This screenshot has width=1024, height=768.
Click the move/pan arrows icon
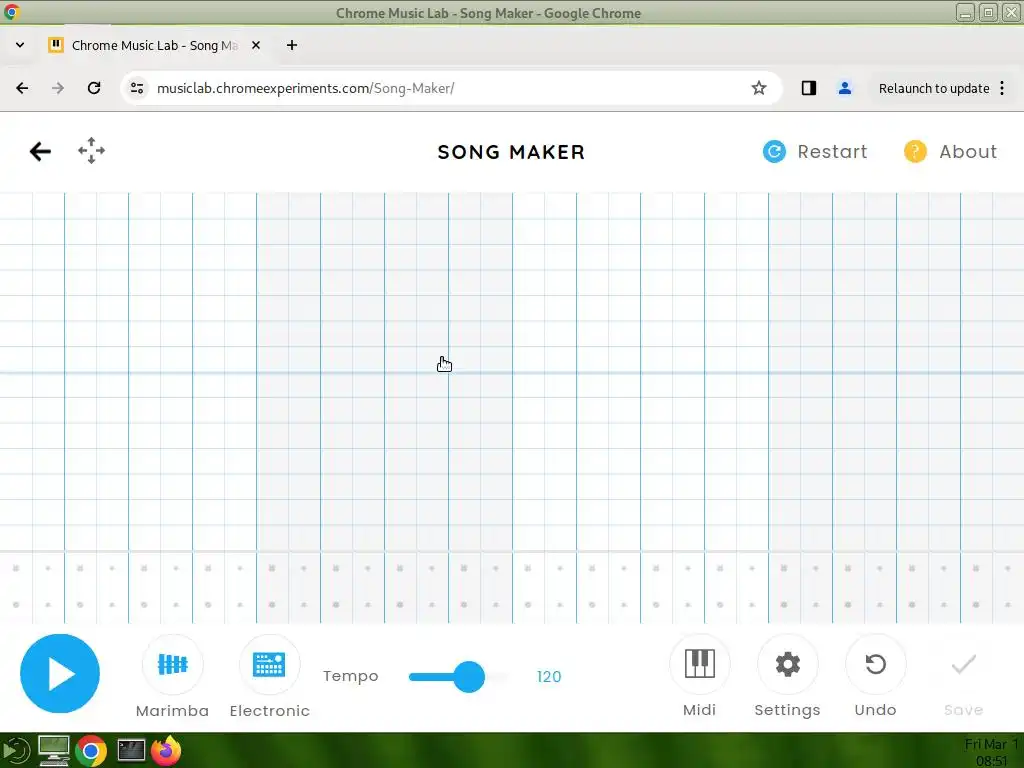(91, 151)
